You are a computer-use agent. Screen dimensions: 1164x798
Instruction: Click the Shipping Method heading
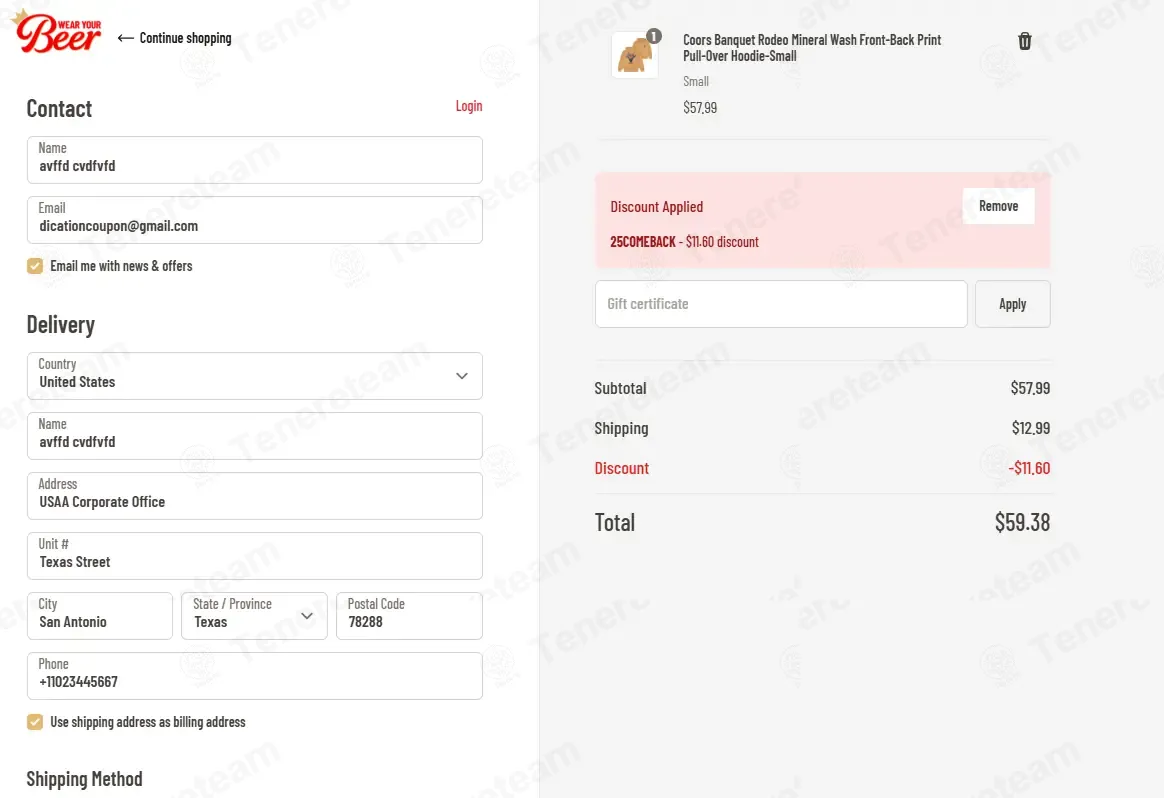pyautogui.click(x=85, y=779)
